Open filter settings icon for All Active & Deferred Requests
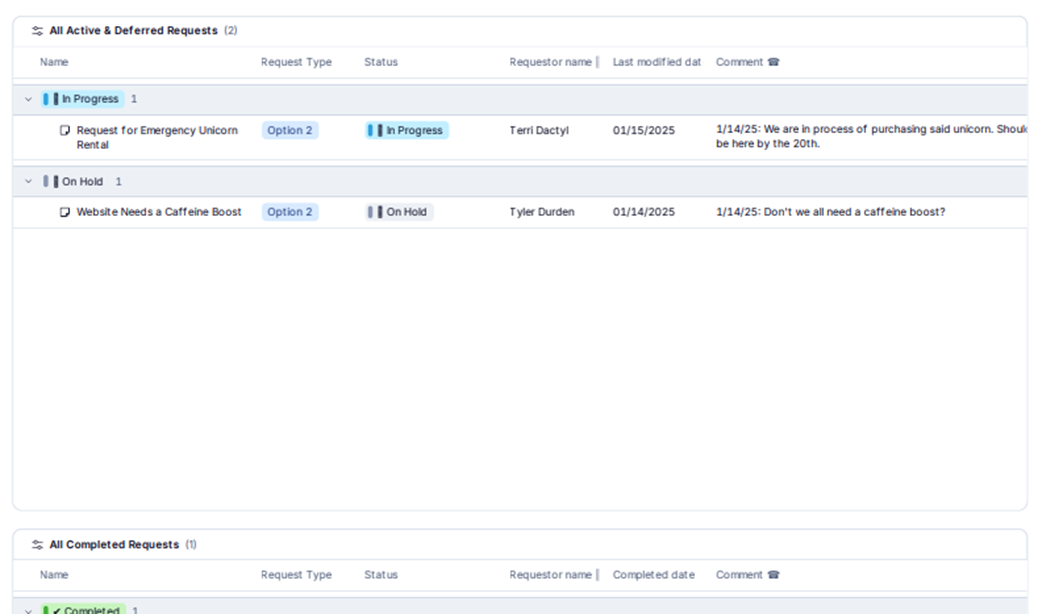Image resolution: width=1038 pixels, height=614 pixels. coord(38,30)
